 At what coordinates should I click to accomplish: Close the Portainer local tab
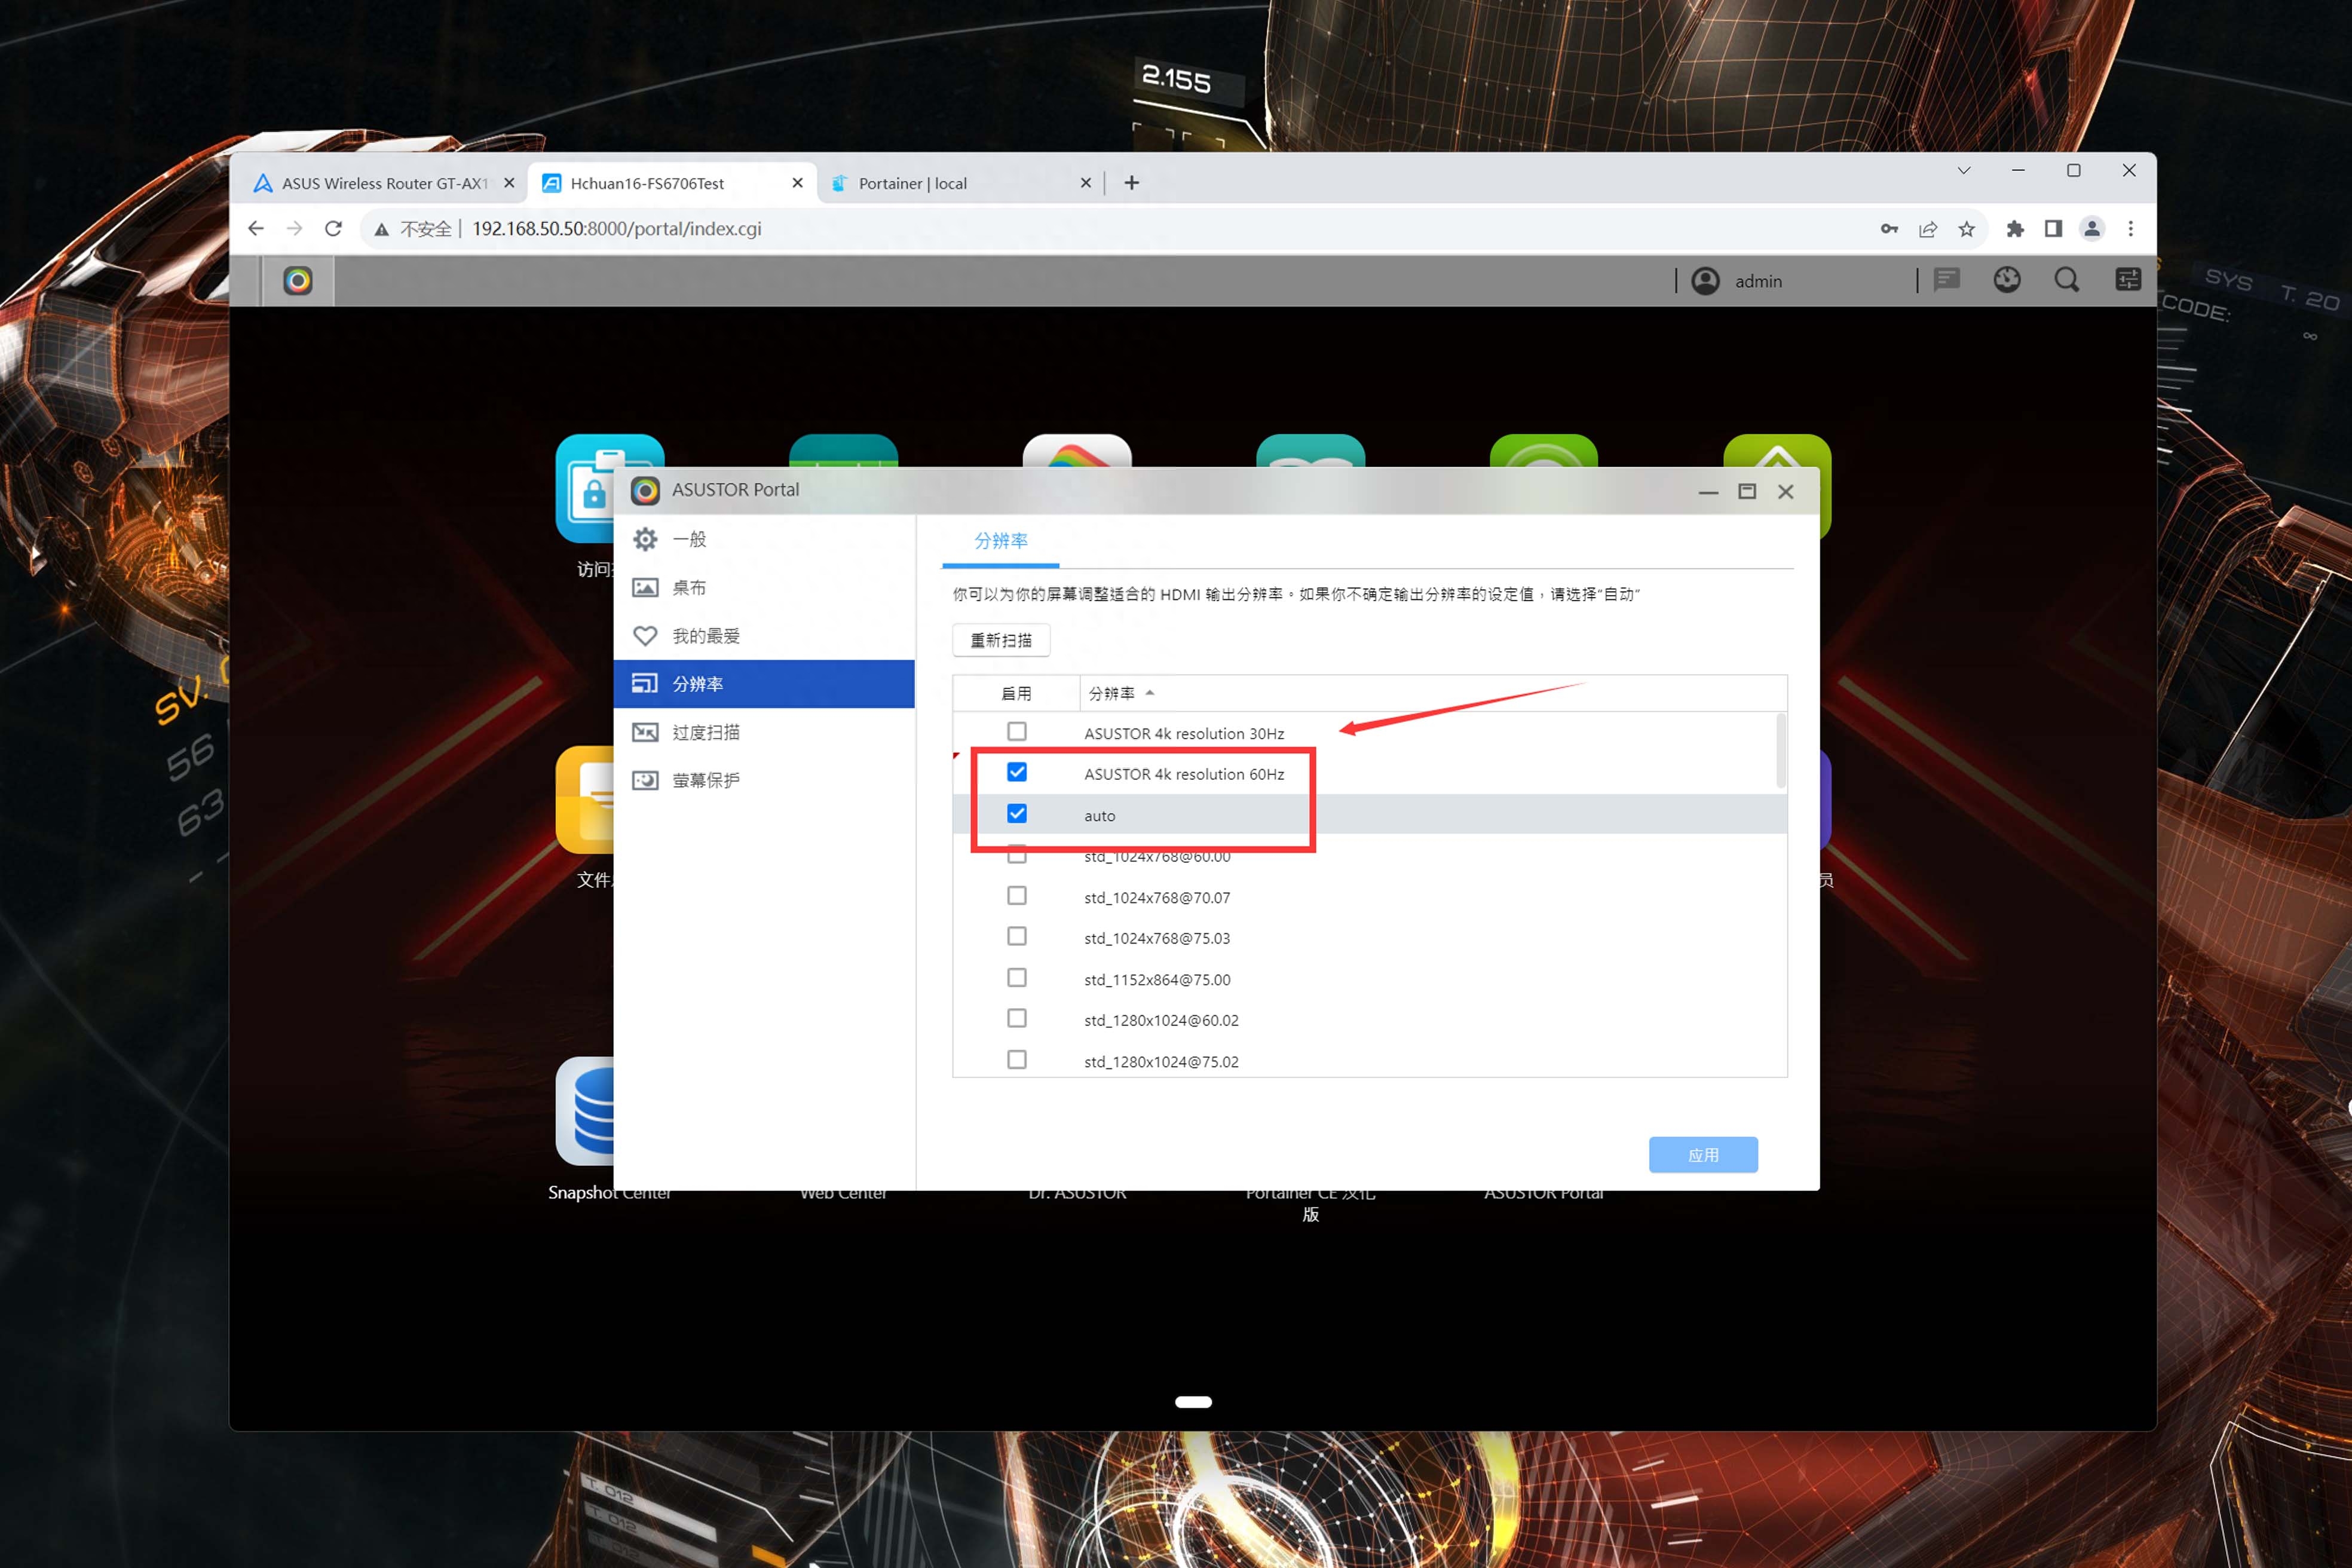1086,183
